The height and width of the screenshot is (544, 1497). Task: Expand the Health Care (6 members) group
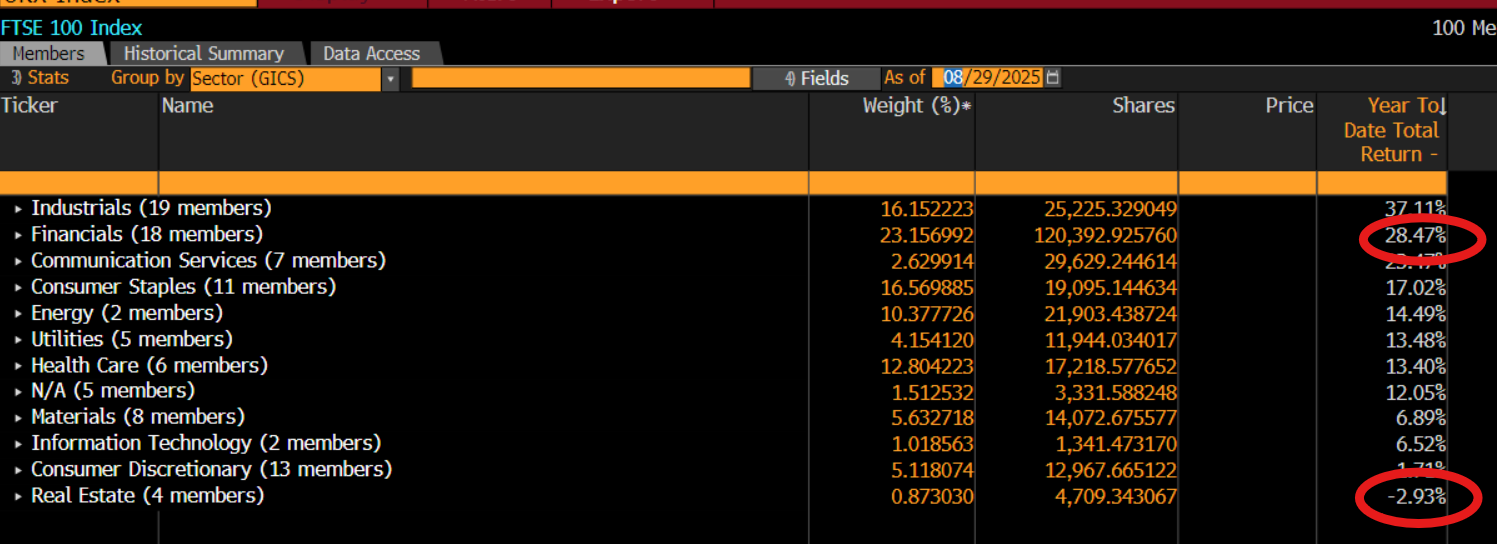(x=18, y=366)
